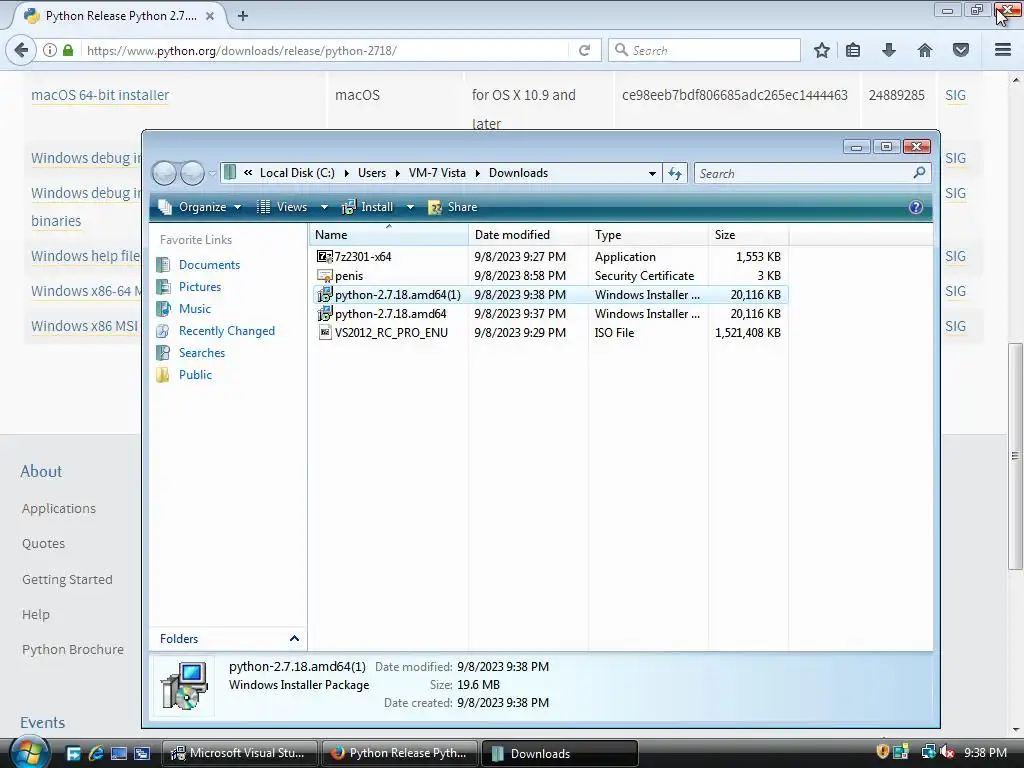
Task: Click the Explorer help question mark icon
Action: click(x=916, y=207)
